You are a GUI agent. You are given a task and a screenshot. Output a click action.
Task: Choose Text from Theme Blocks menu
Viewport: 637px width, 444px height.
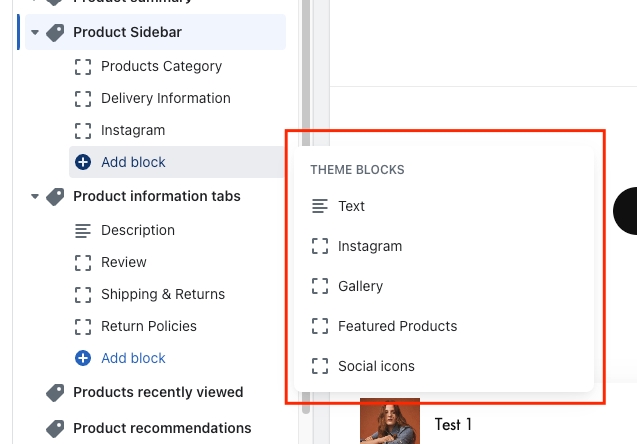click(351, 207)
